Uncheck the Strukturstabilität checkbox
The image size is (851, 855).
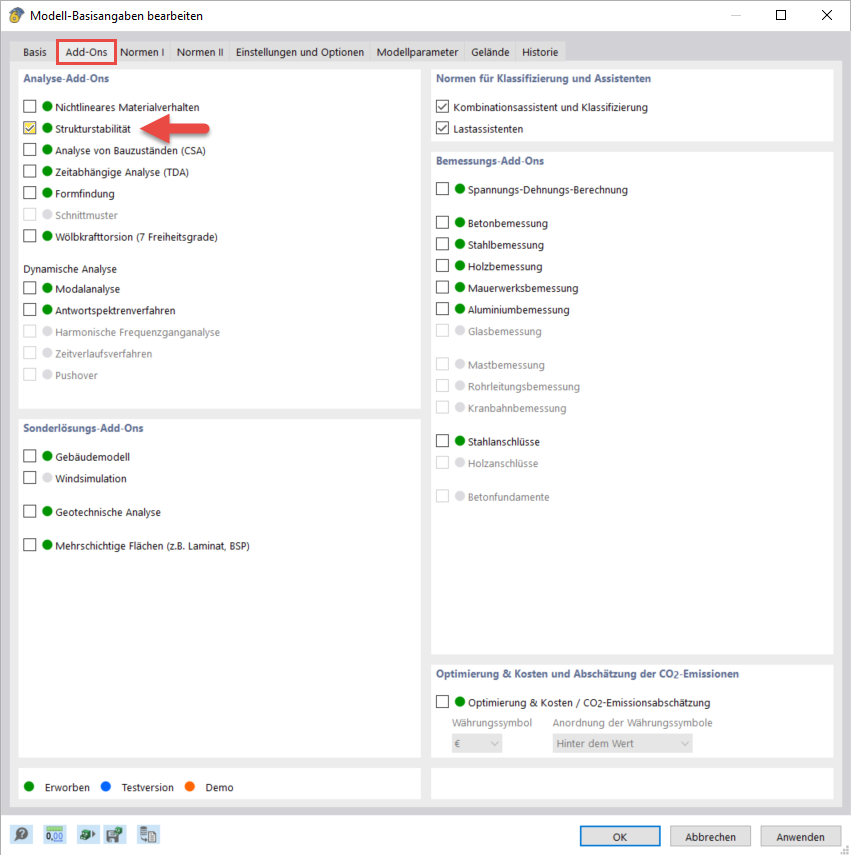30,128
